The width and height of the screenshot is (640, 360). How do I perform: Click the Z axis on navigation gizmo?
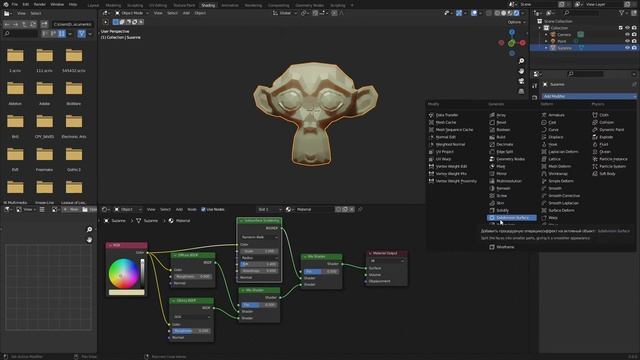pyautogui.click(x=512, y=32)
